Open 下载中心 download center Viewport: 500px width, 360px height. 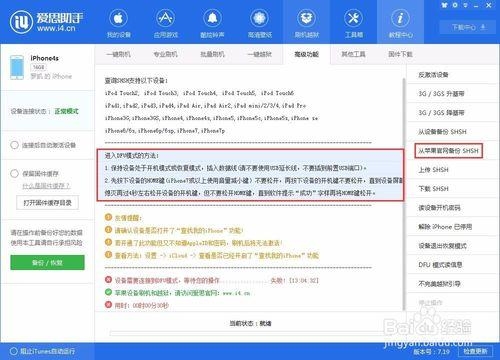(468, 27)
